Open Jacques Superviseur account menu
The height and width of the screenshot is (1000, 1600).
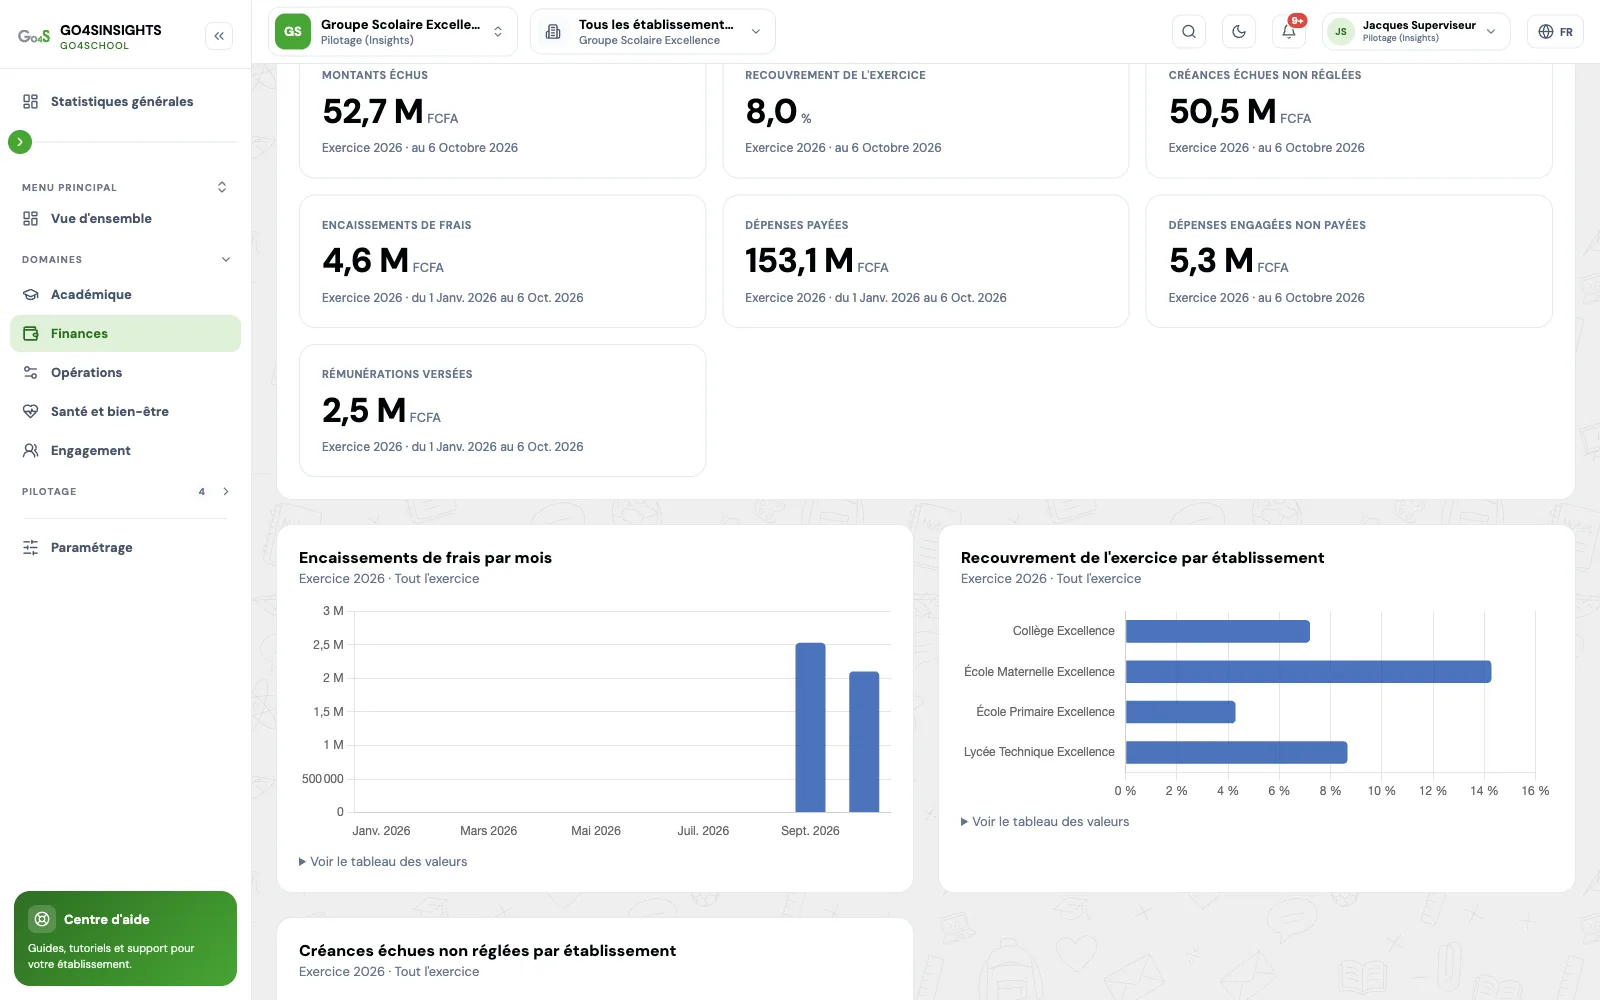(1416, 32)
